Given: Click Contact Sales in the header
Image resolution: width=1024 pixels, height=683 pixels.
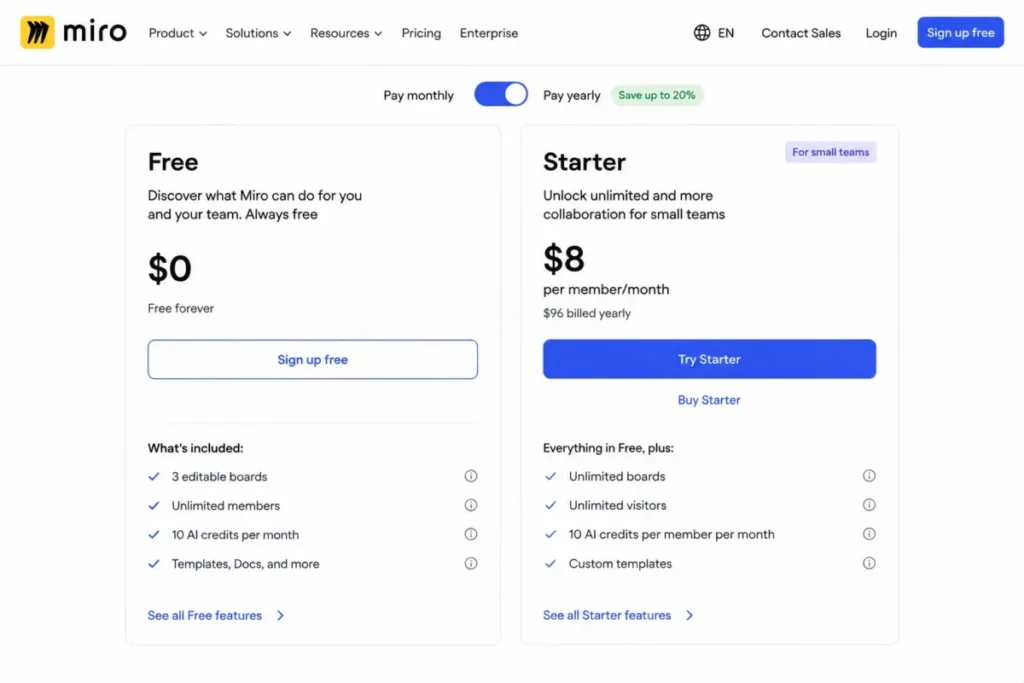Looking at the screenshot, I should click(x=801, y=33).
